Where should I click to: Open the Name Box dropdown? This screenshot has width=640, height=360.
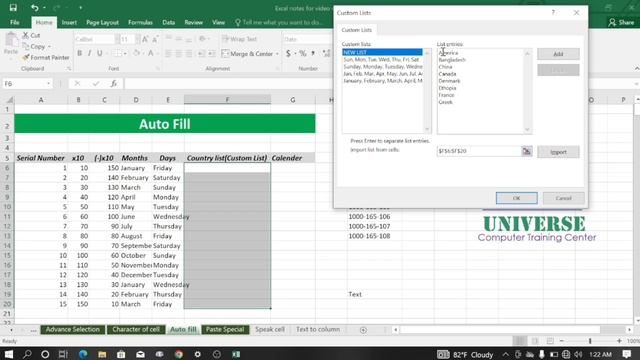coord(49,84)
